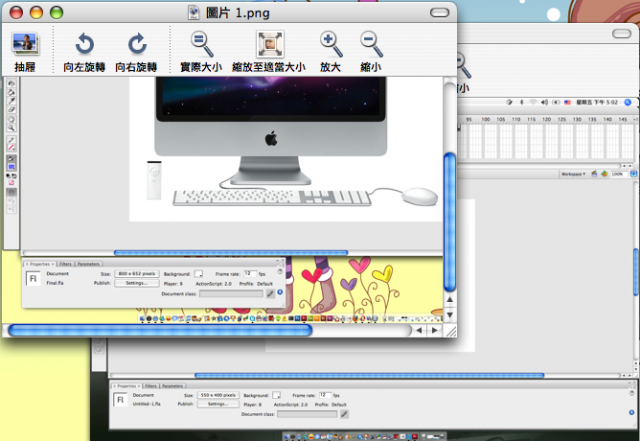
Task: Click 縮放至適當大小 zoom-to-fit icon
Action: point(269,44)
